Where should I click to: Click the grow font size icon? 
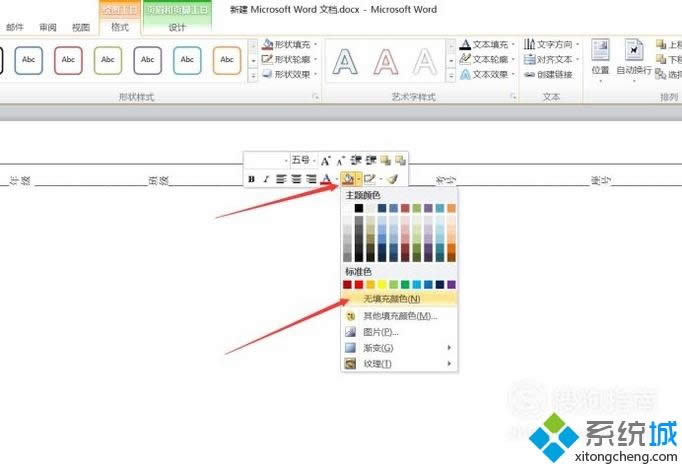point(326,160)
